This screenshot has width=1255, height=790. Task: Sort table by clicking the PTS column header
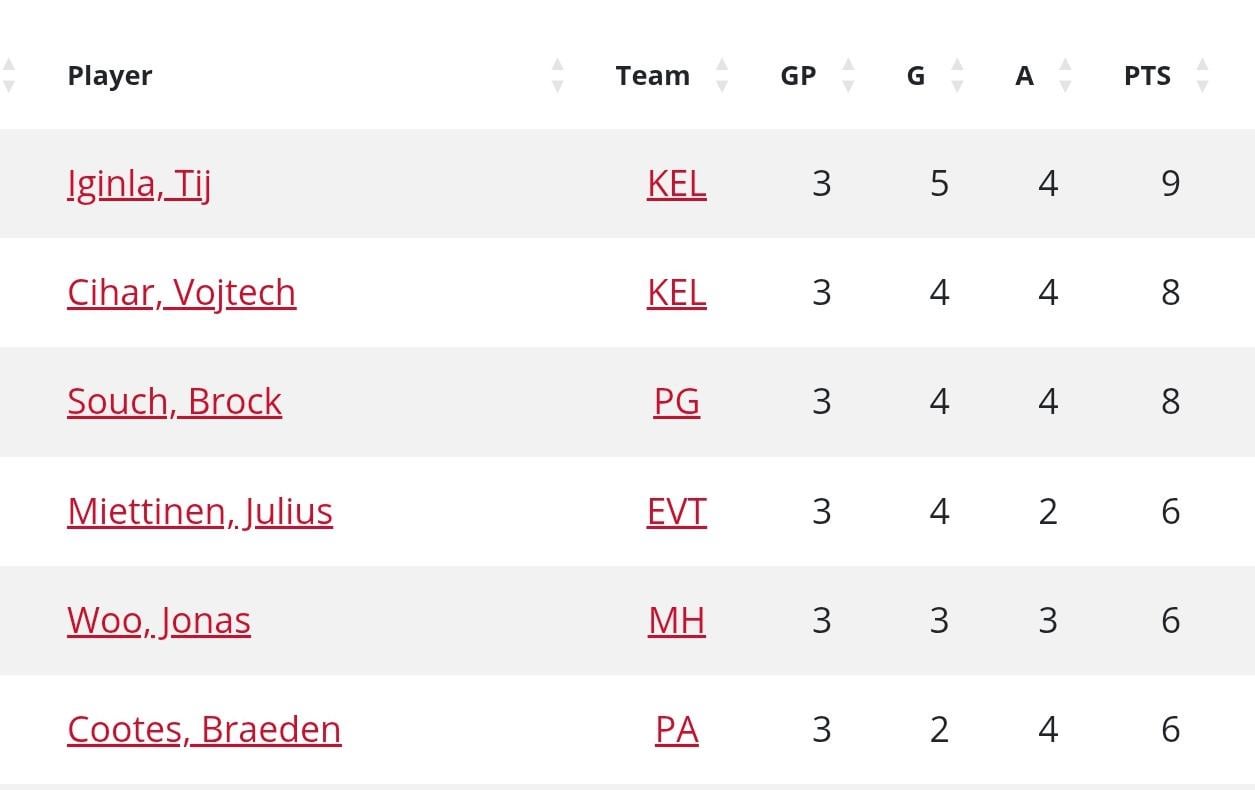[x=1148, y=75]
